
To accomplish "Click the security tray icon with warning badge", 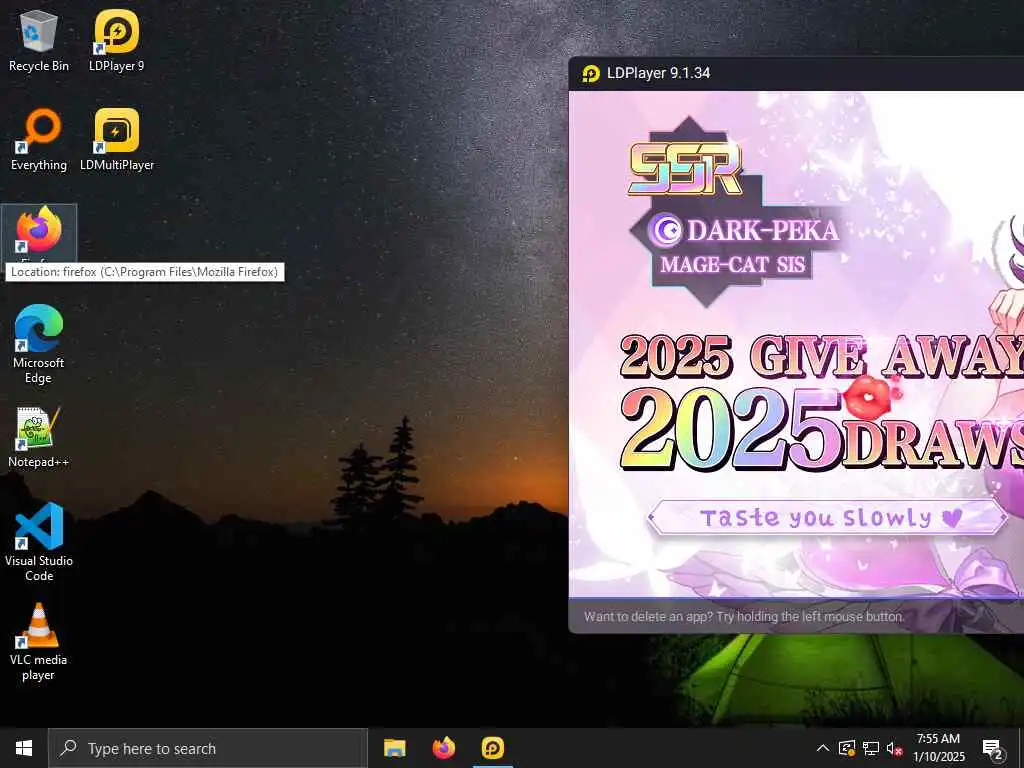I will point(847,748).
